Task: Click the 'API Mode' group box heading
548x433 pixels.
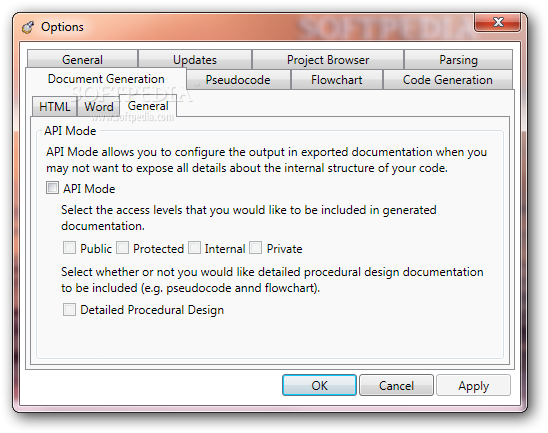Action: point(70,131)
